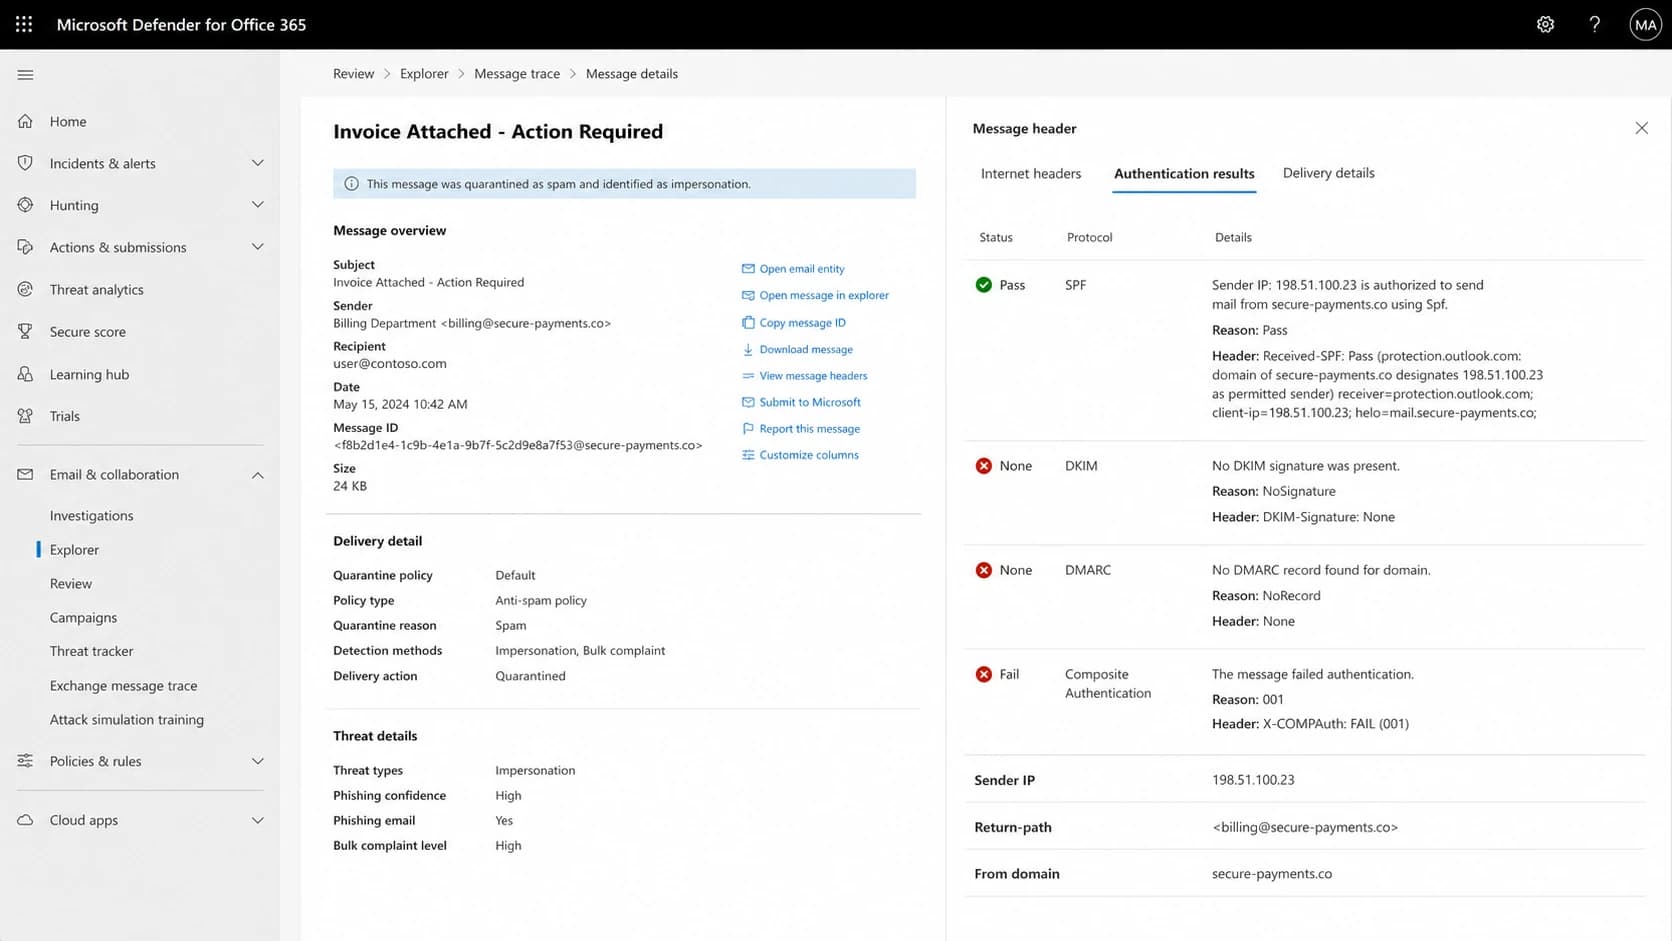Expand the Cloud apps chevron
Image resolution: width=1672 pixels, height=941 pixels.
pos(257,820)
